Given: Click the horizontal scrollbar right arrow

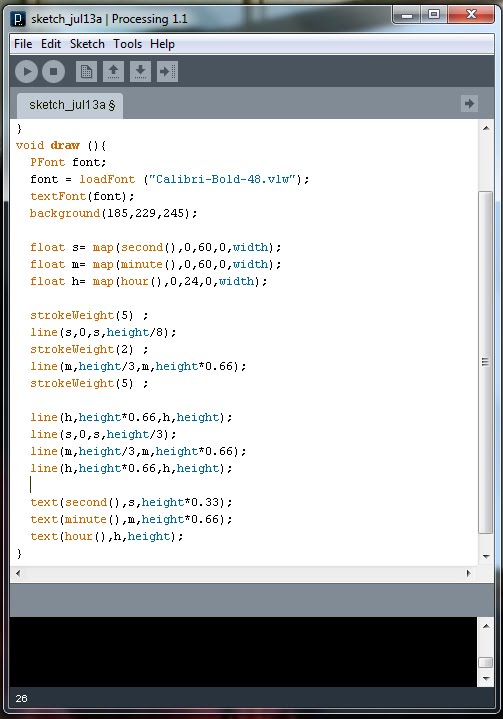Looking at the screenshot, I should click(468, 573).
